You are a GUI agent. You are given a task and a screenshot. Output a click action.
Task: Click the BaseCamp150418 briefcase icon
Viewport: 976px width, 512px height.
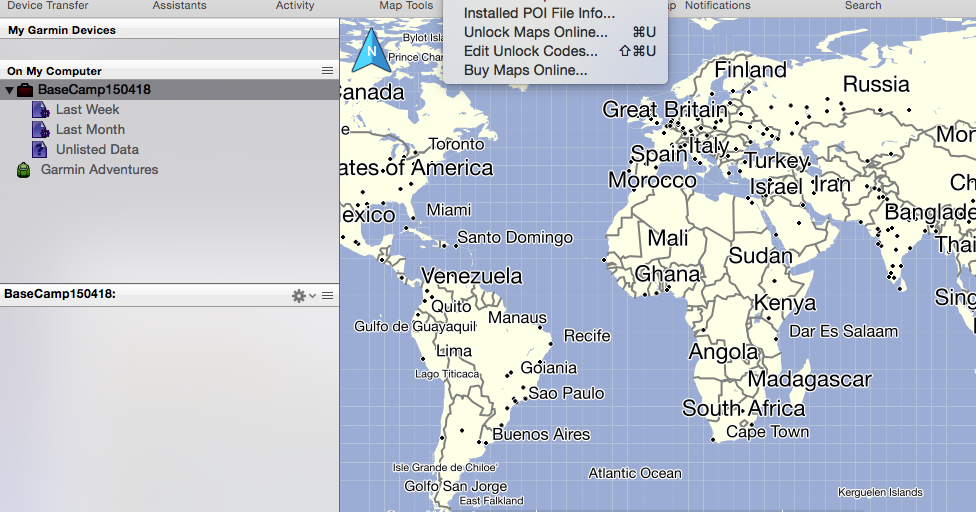(25, 90)
